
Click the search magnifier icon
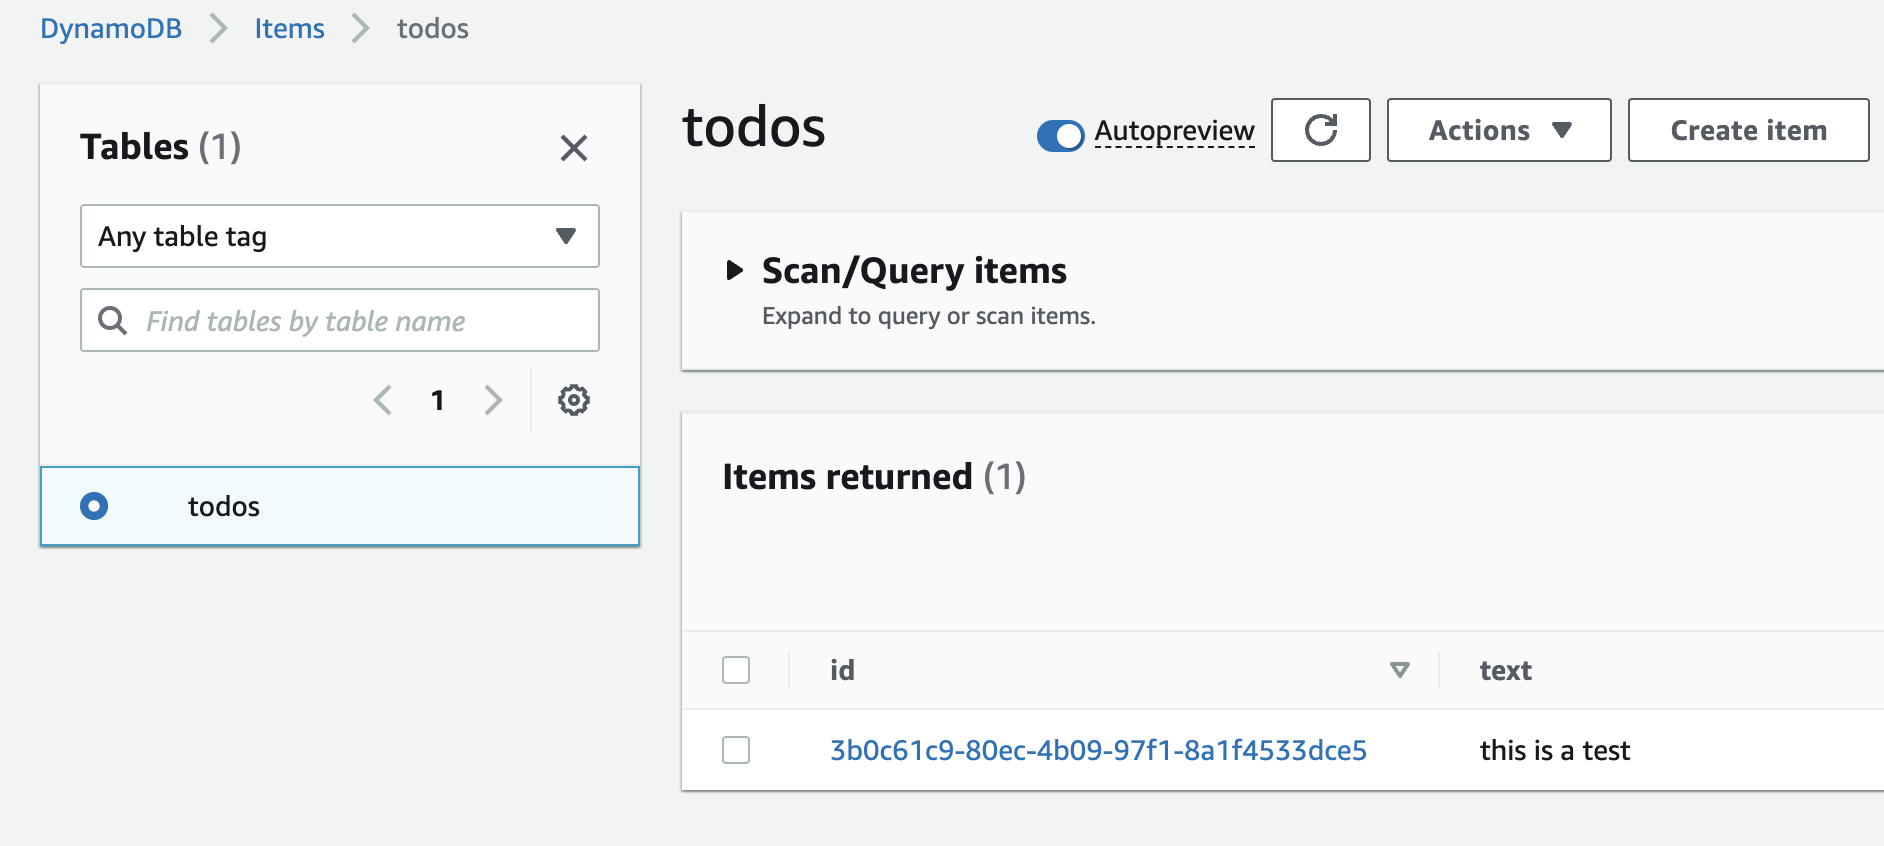(112, 321)
